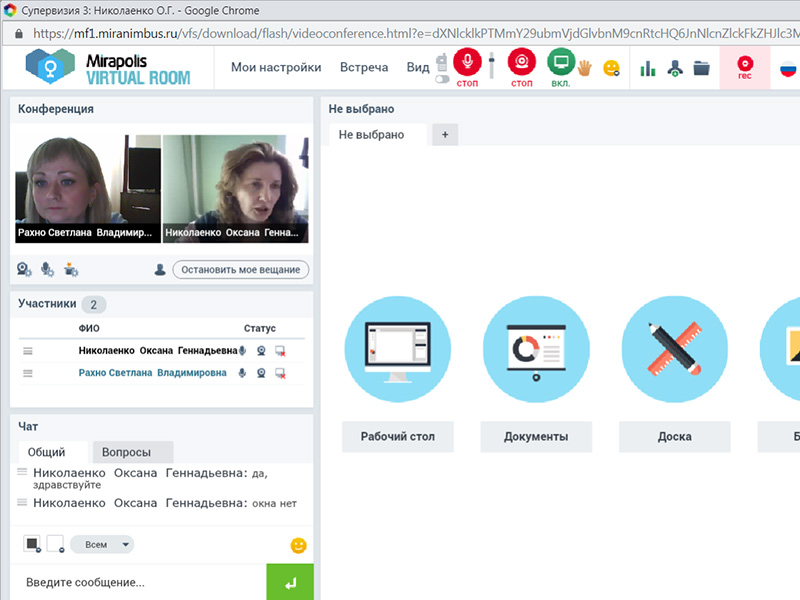This screenshot has height=600, width=800.
Task: Raise hand using the hand icon
Action: [584, 68]
